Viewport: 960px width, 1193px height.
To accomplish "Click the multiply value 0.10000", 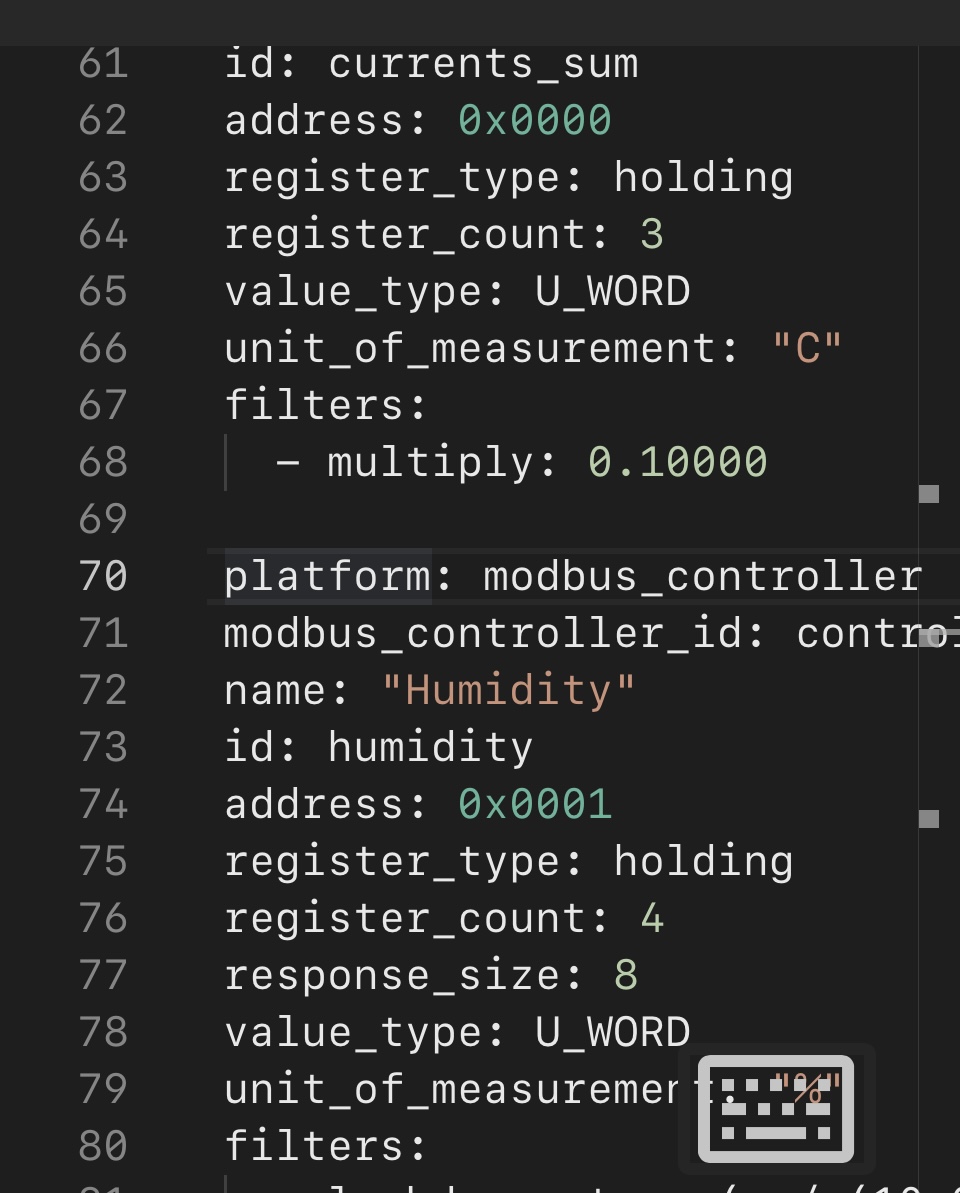I will pyautogui.click(x=677, y=462).
